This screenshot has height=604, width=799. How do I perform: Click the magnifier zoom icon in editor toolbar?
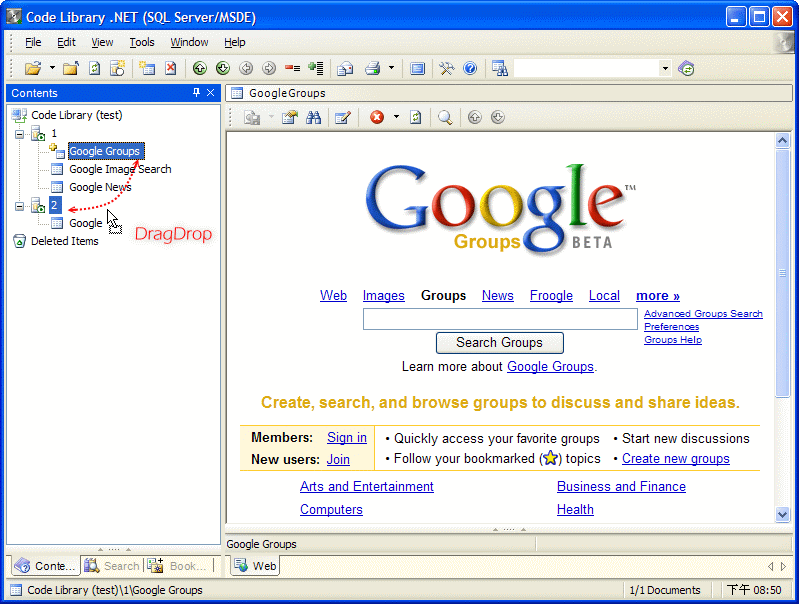point(445,118)
